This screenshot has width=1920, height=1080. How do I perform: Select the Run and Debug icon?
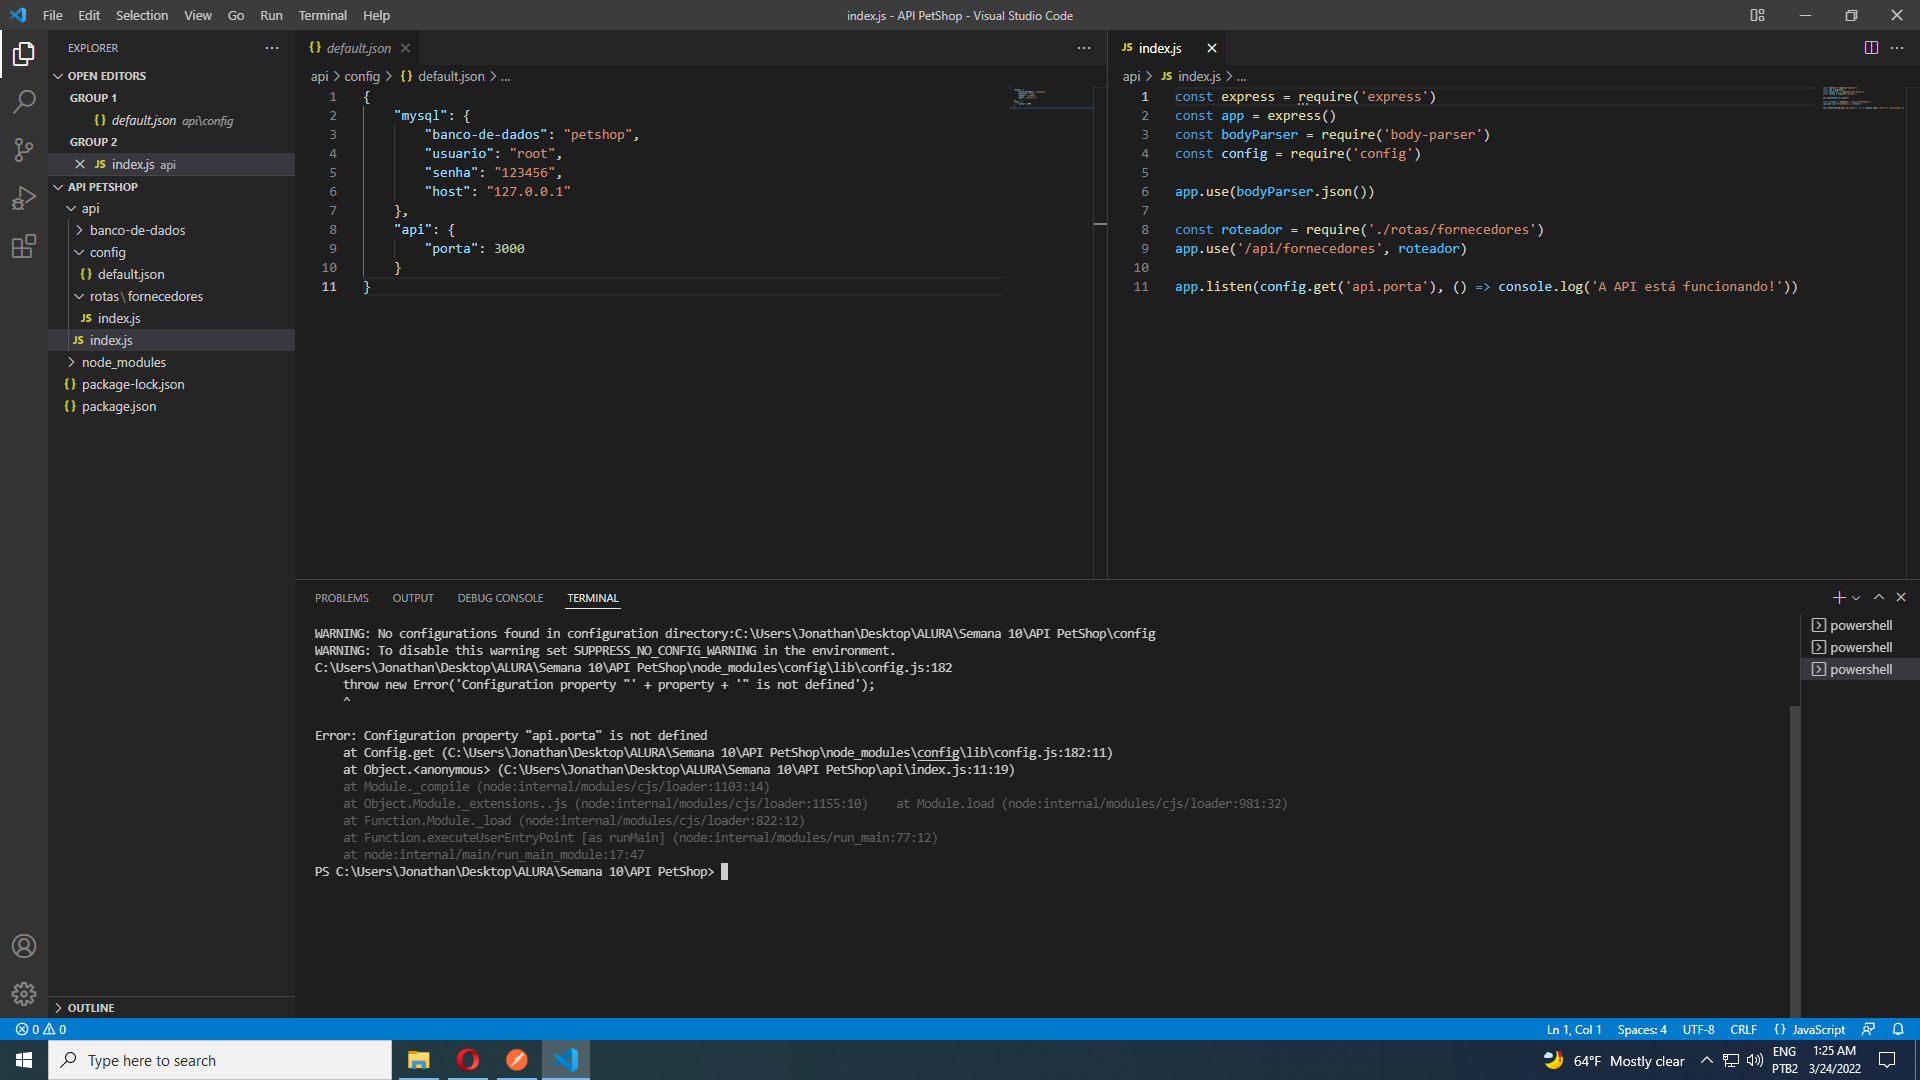pos(24,198)
